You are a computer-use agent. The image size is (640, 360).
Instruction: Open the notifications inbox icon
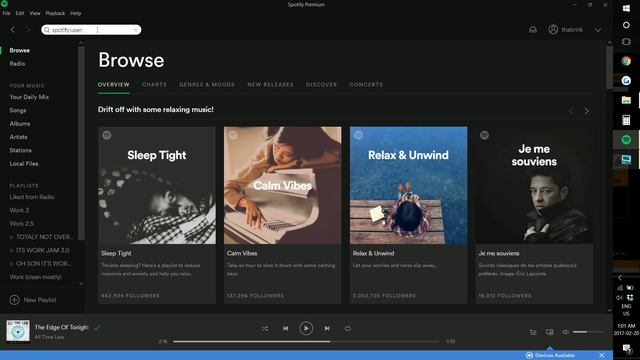point(533,30)
